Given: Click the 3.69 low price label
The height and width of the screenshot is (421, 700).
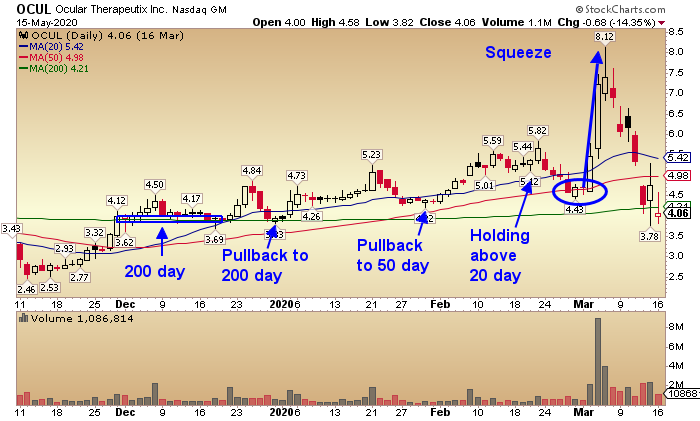Looking at the screenshot, I should click(215, 240).
